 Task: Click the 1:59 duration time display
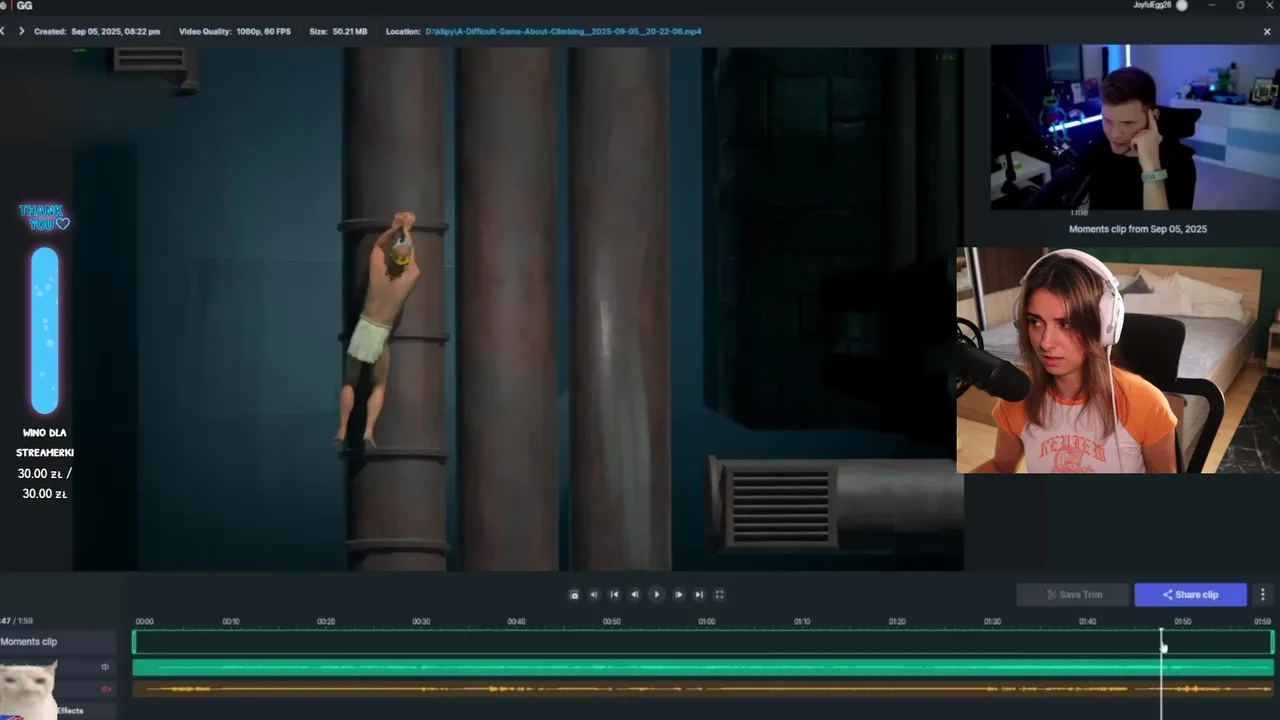(x=25, y=621)
